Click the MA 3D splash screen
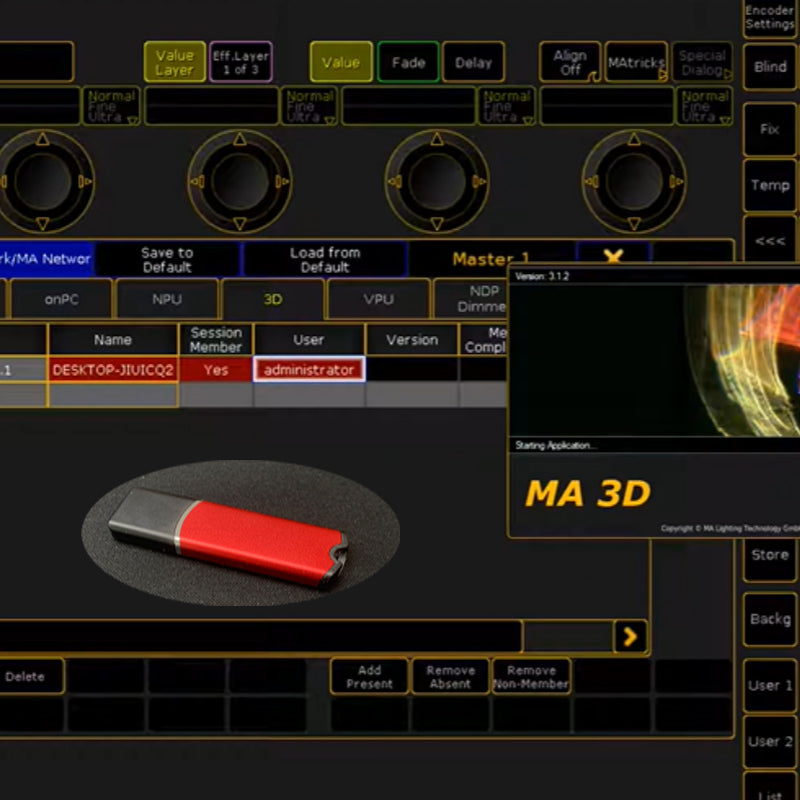This screenshot has width=800, height=800. pyautogui.click(x=654, y=402)
